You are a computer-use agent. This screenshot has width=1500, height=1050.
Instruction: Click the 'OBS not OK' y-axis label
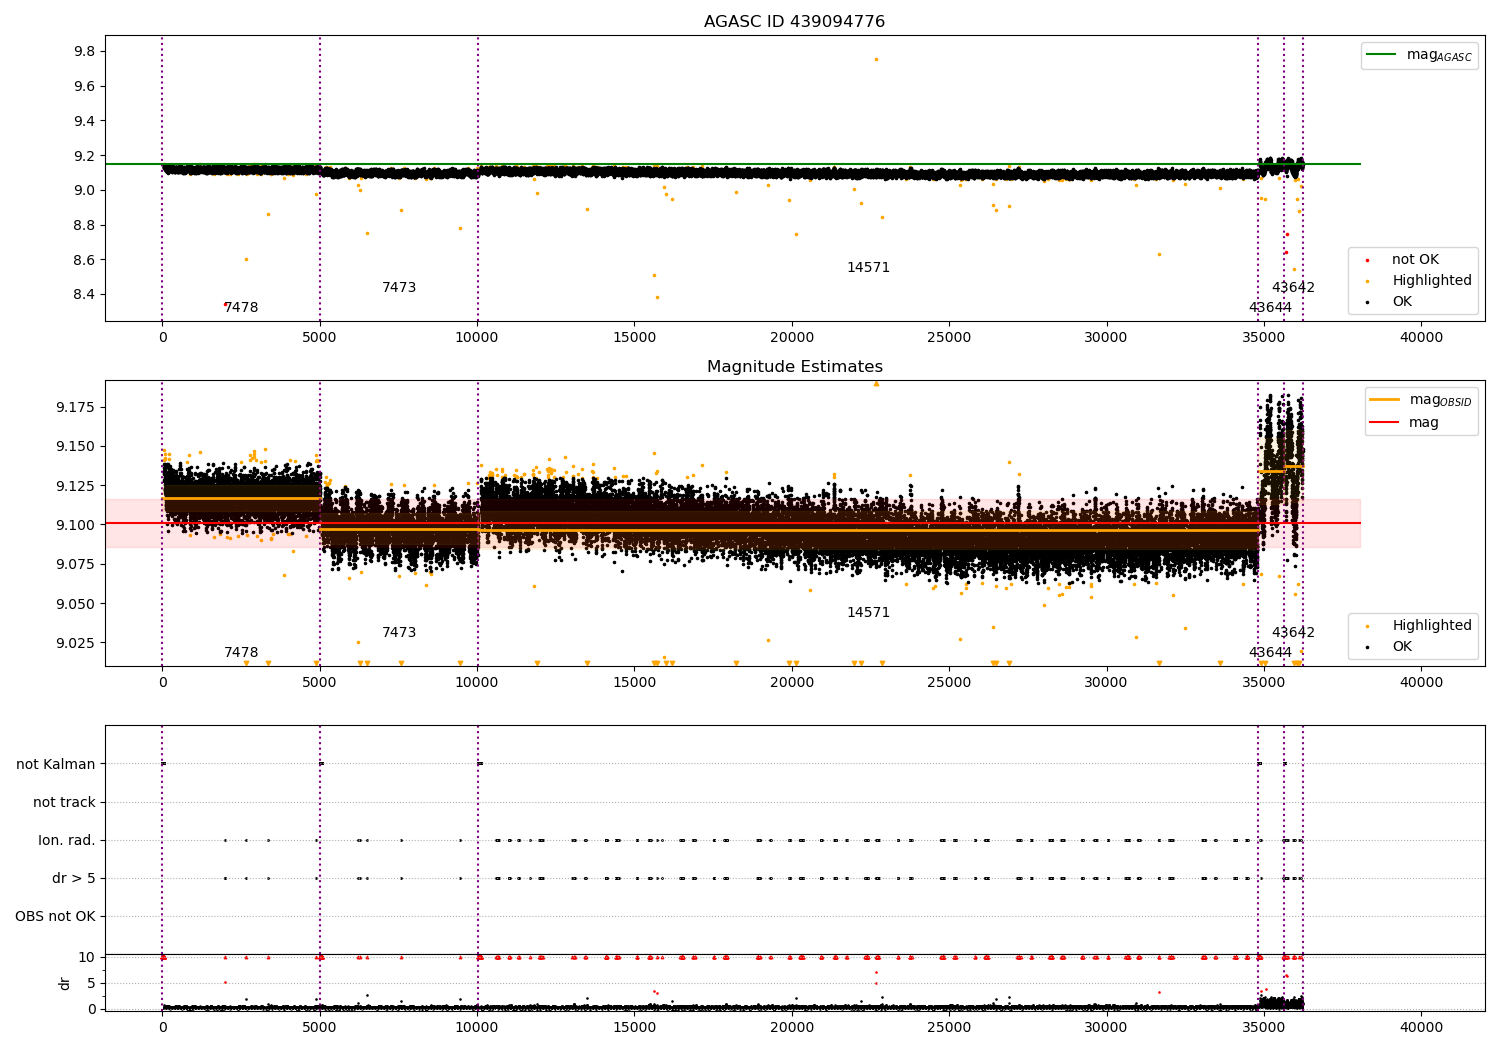coord(55,917)
